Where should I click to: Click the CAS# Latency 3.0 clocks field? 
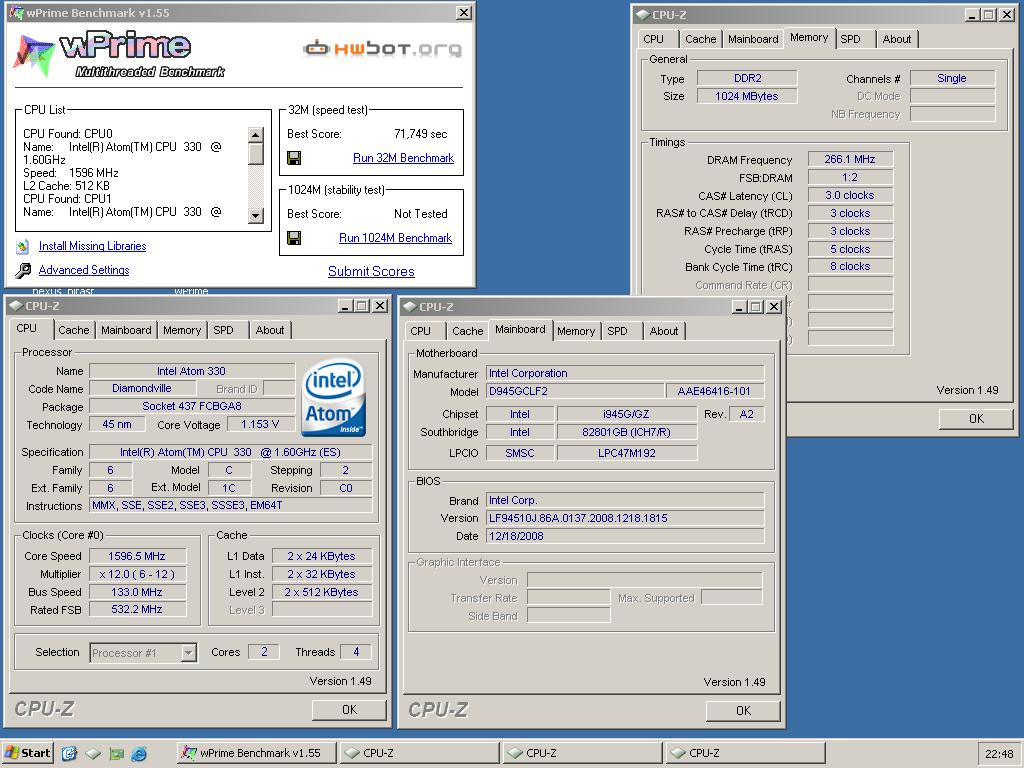point(850,195)
